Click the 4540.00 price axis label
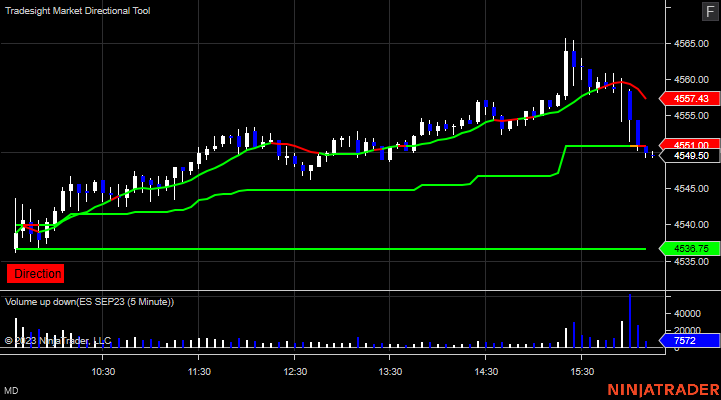This screenshot has width=721, height=400. tap(691, 224)
